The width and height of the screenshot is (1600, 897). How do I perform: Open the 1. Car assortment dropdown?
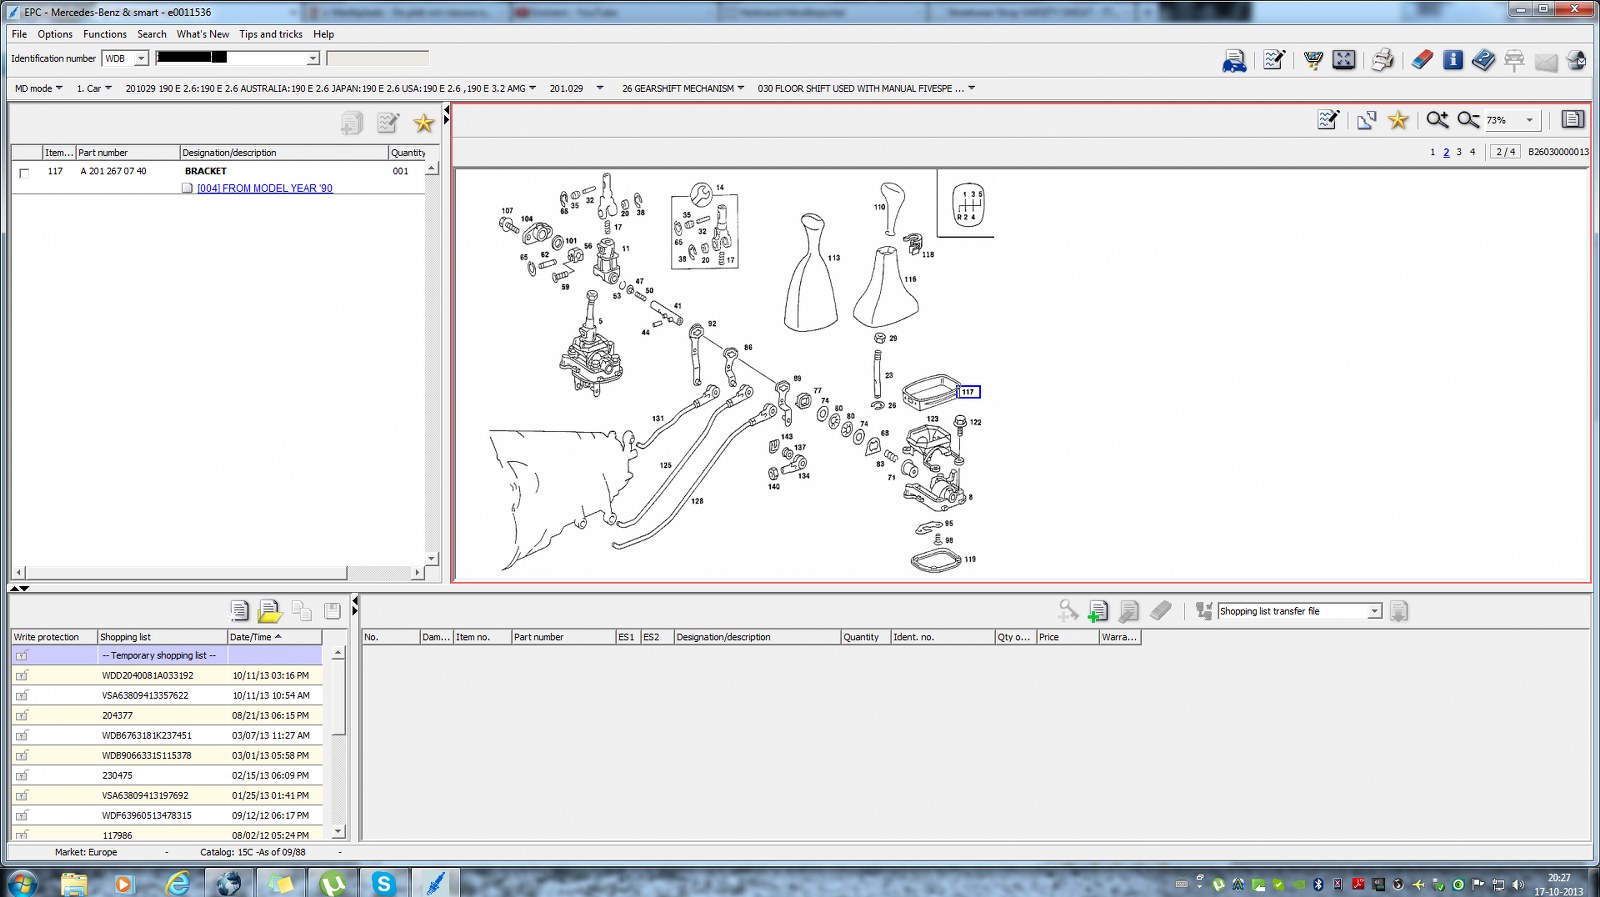[94, 89]
